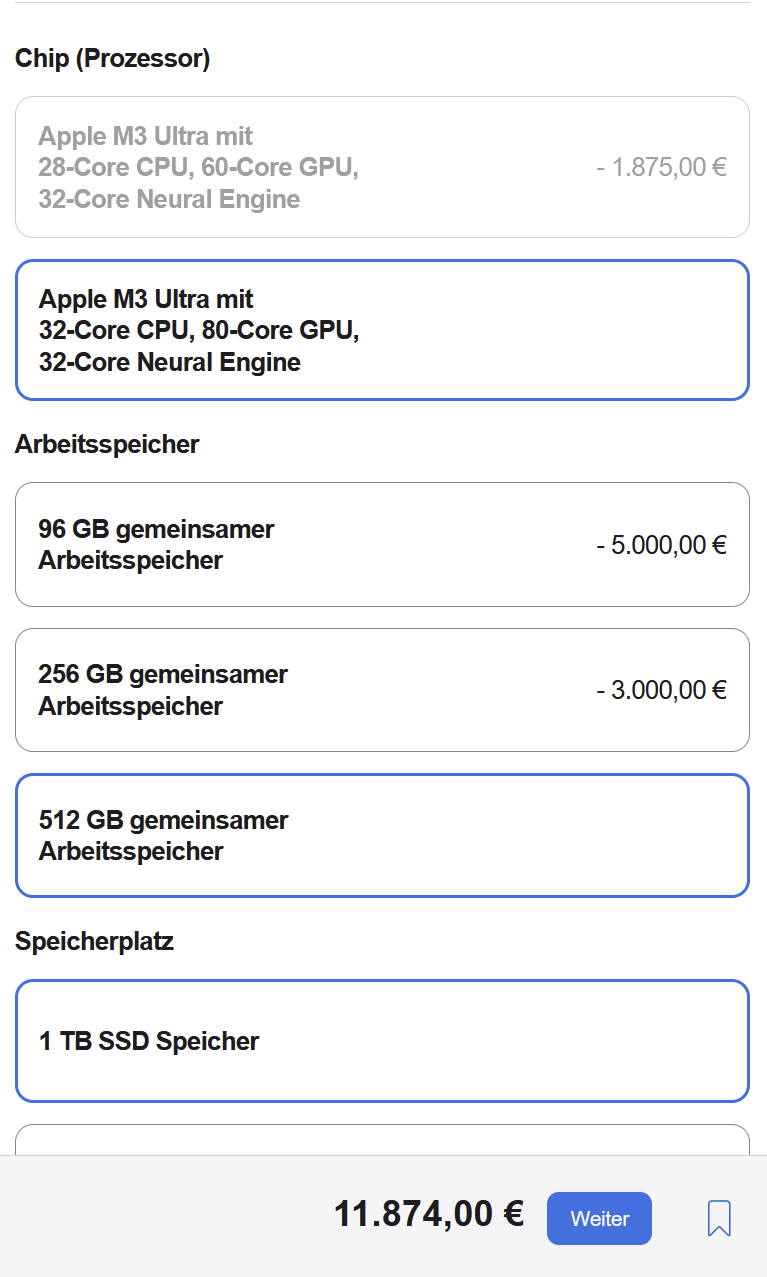Pick the partially visible storage option below 1 TB
This screenshot has height=1277, width=767.
tap(382, 1140)
